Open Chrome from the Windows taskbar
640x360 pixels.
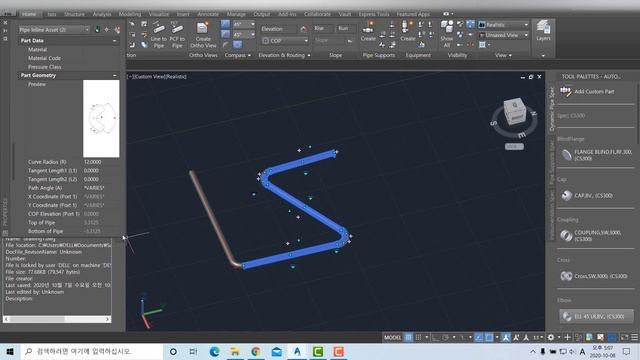point(256,351)
